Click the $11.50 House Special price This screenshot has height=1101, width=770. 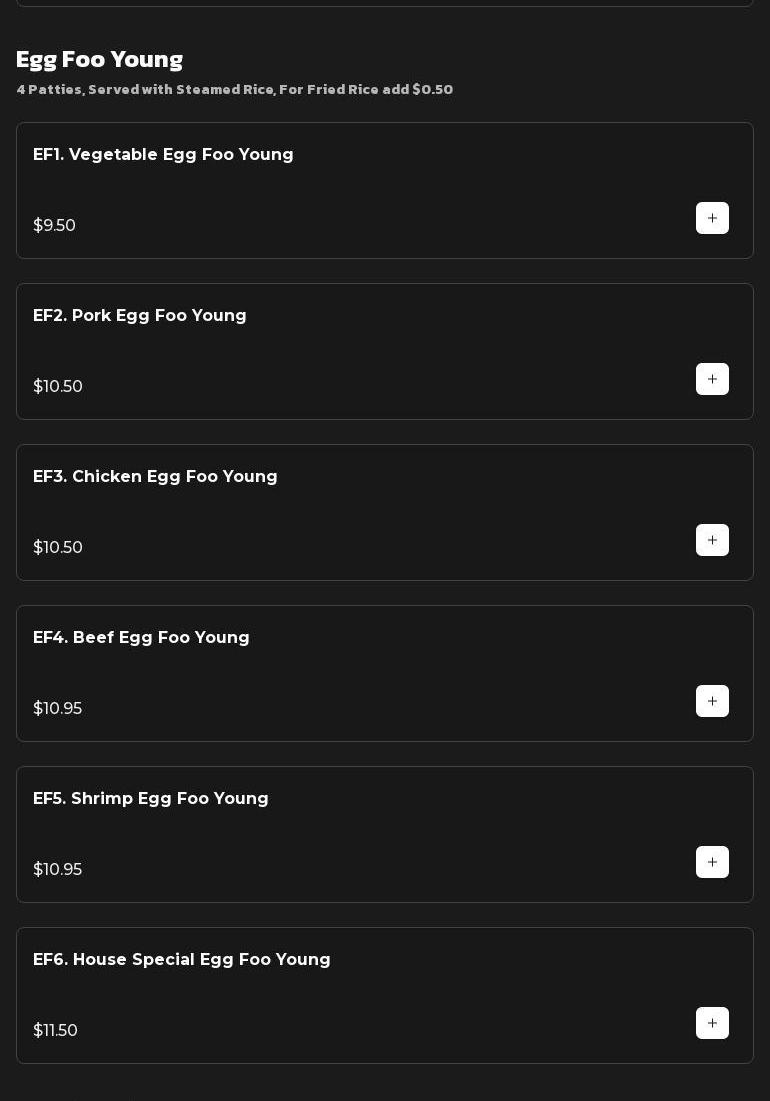(56, 1031)
